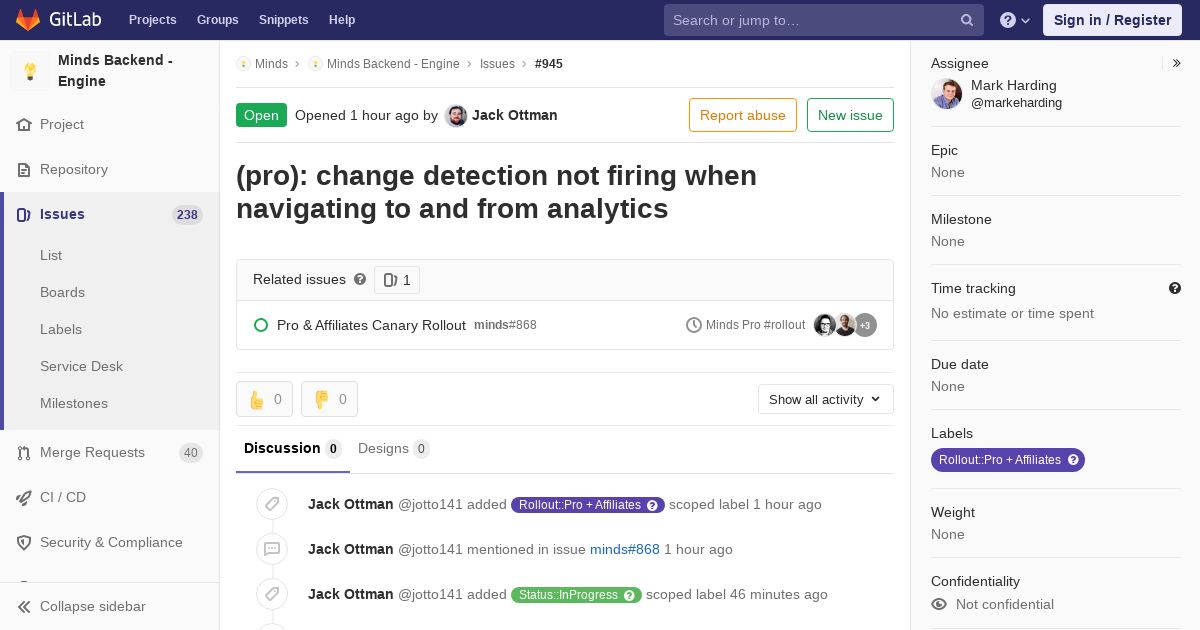Click Sign in / Register button
1200x630 pixels.
tap(1112, 20)
